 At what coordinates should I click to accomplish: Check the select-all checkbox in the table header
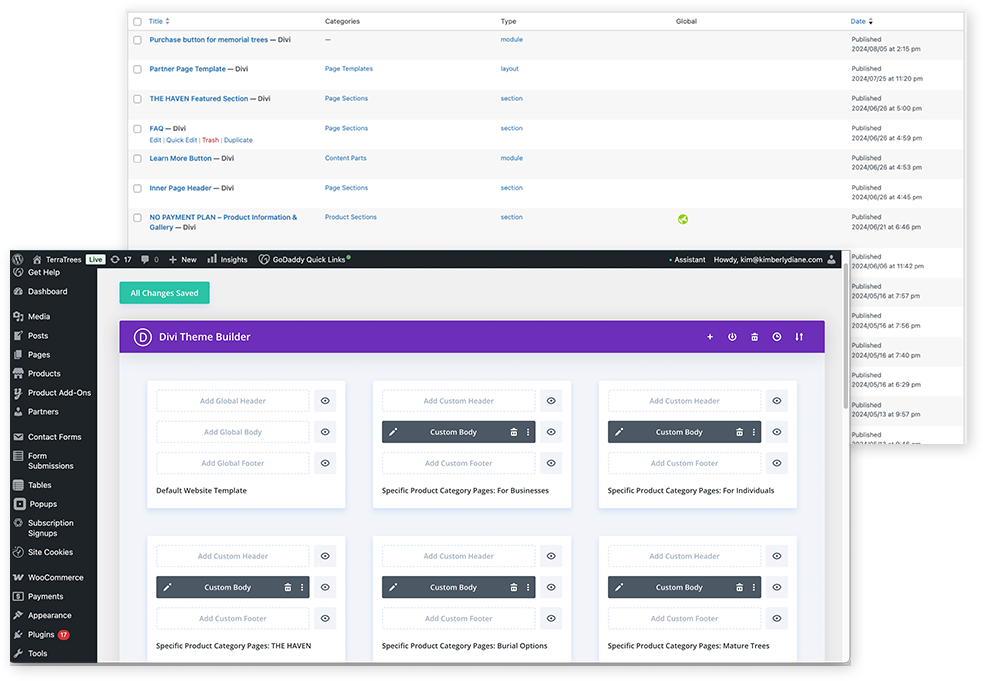[x=137, y=21]
